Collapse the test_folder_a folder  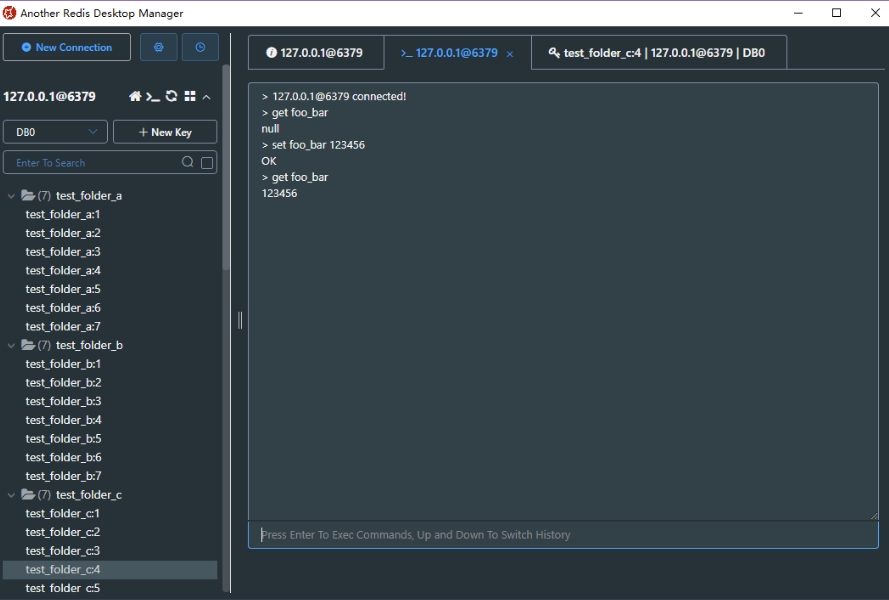click(x=11, y=196)
